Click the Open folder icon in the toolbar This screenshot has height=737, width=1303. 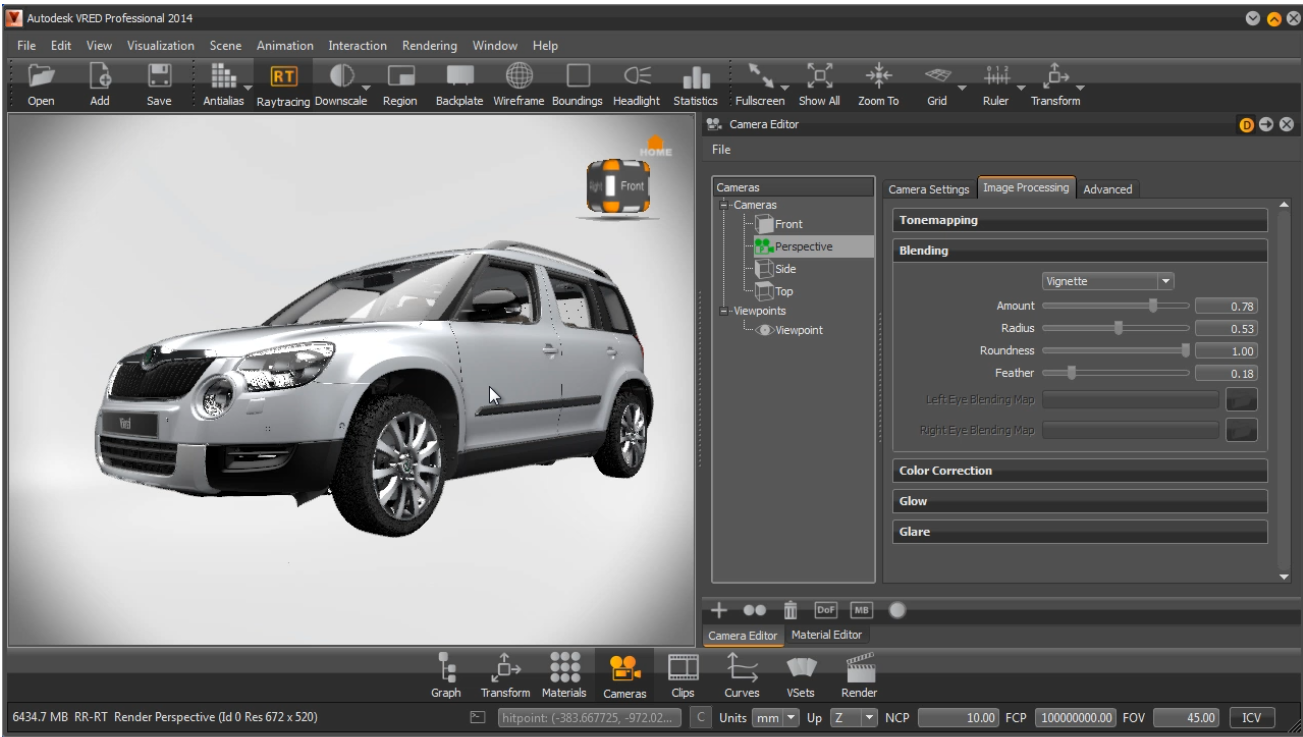pyautogui.click(x=41, y=77)
